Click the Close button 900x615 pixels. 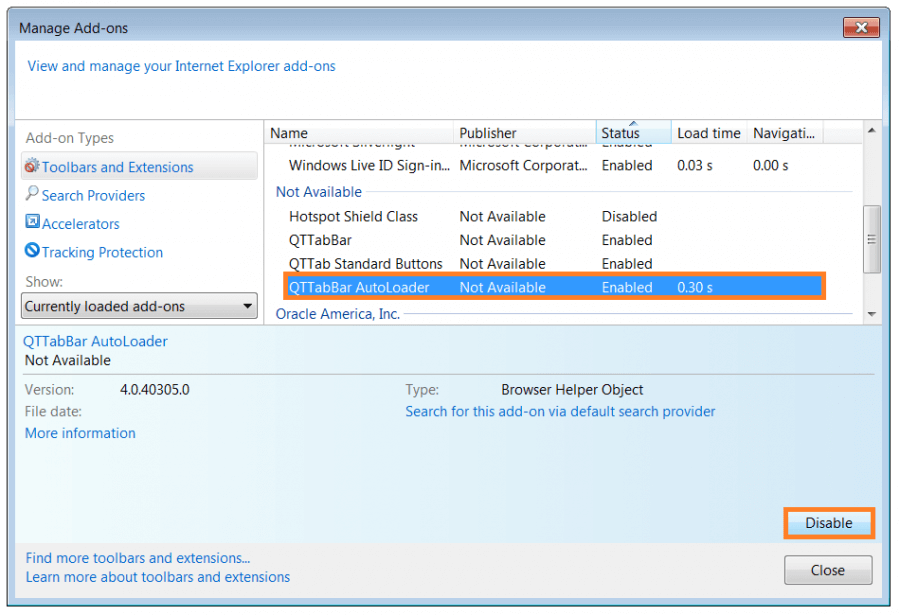pyautogui.click(x=828, y=570)
